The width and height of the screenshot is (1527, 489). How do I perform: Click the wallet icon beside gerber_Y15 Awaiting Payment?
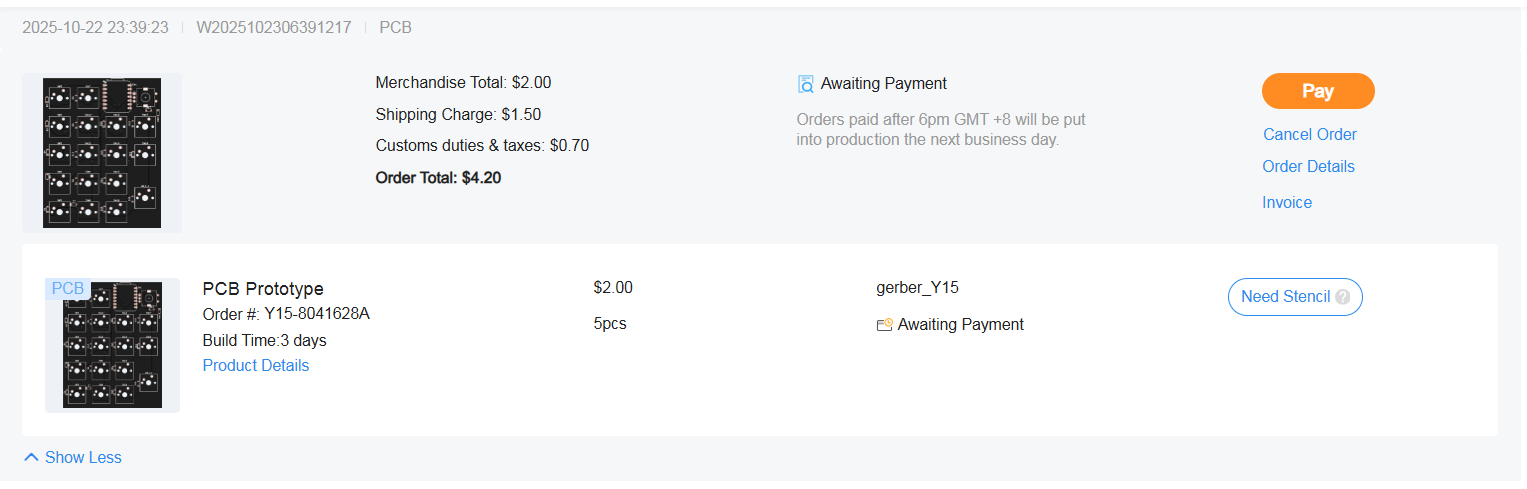884,325
